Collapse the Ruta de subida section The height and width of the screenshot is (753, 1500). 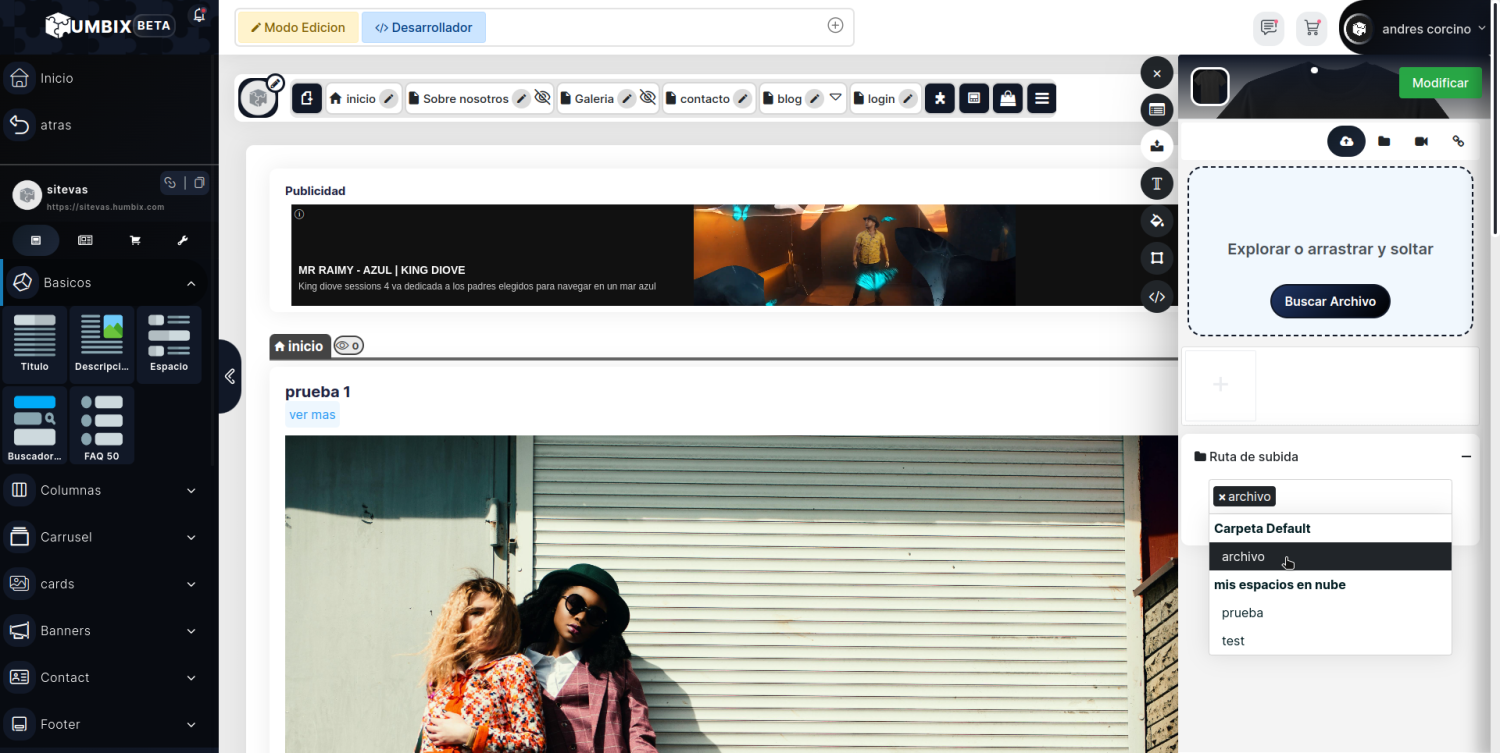pos(1466,456)
